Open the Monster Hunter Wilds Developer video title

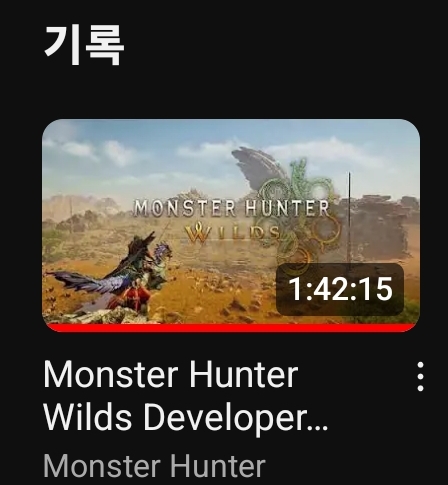pos(185,396)
